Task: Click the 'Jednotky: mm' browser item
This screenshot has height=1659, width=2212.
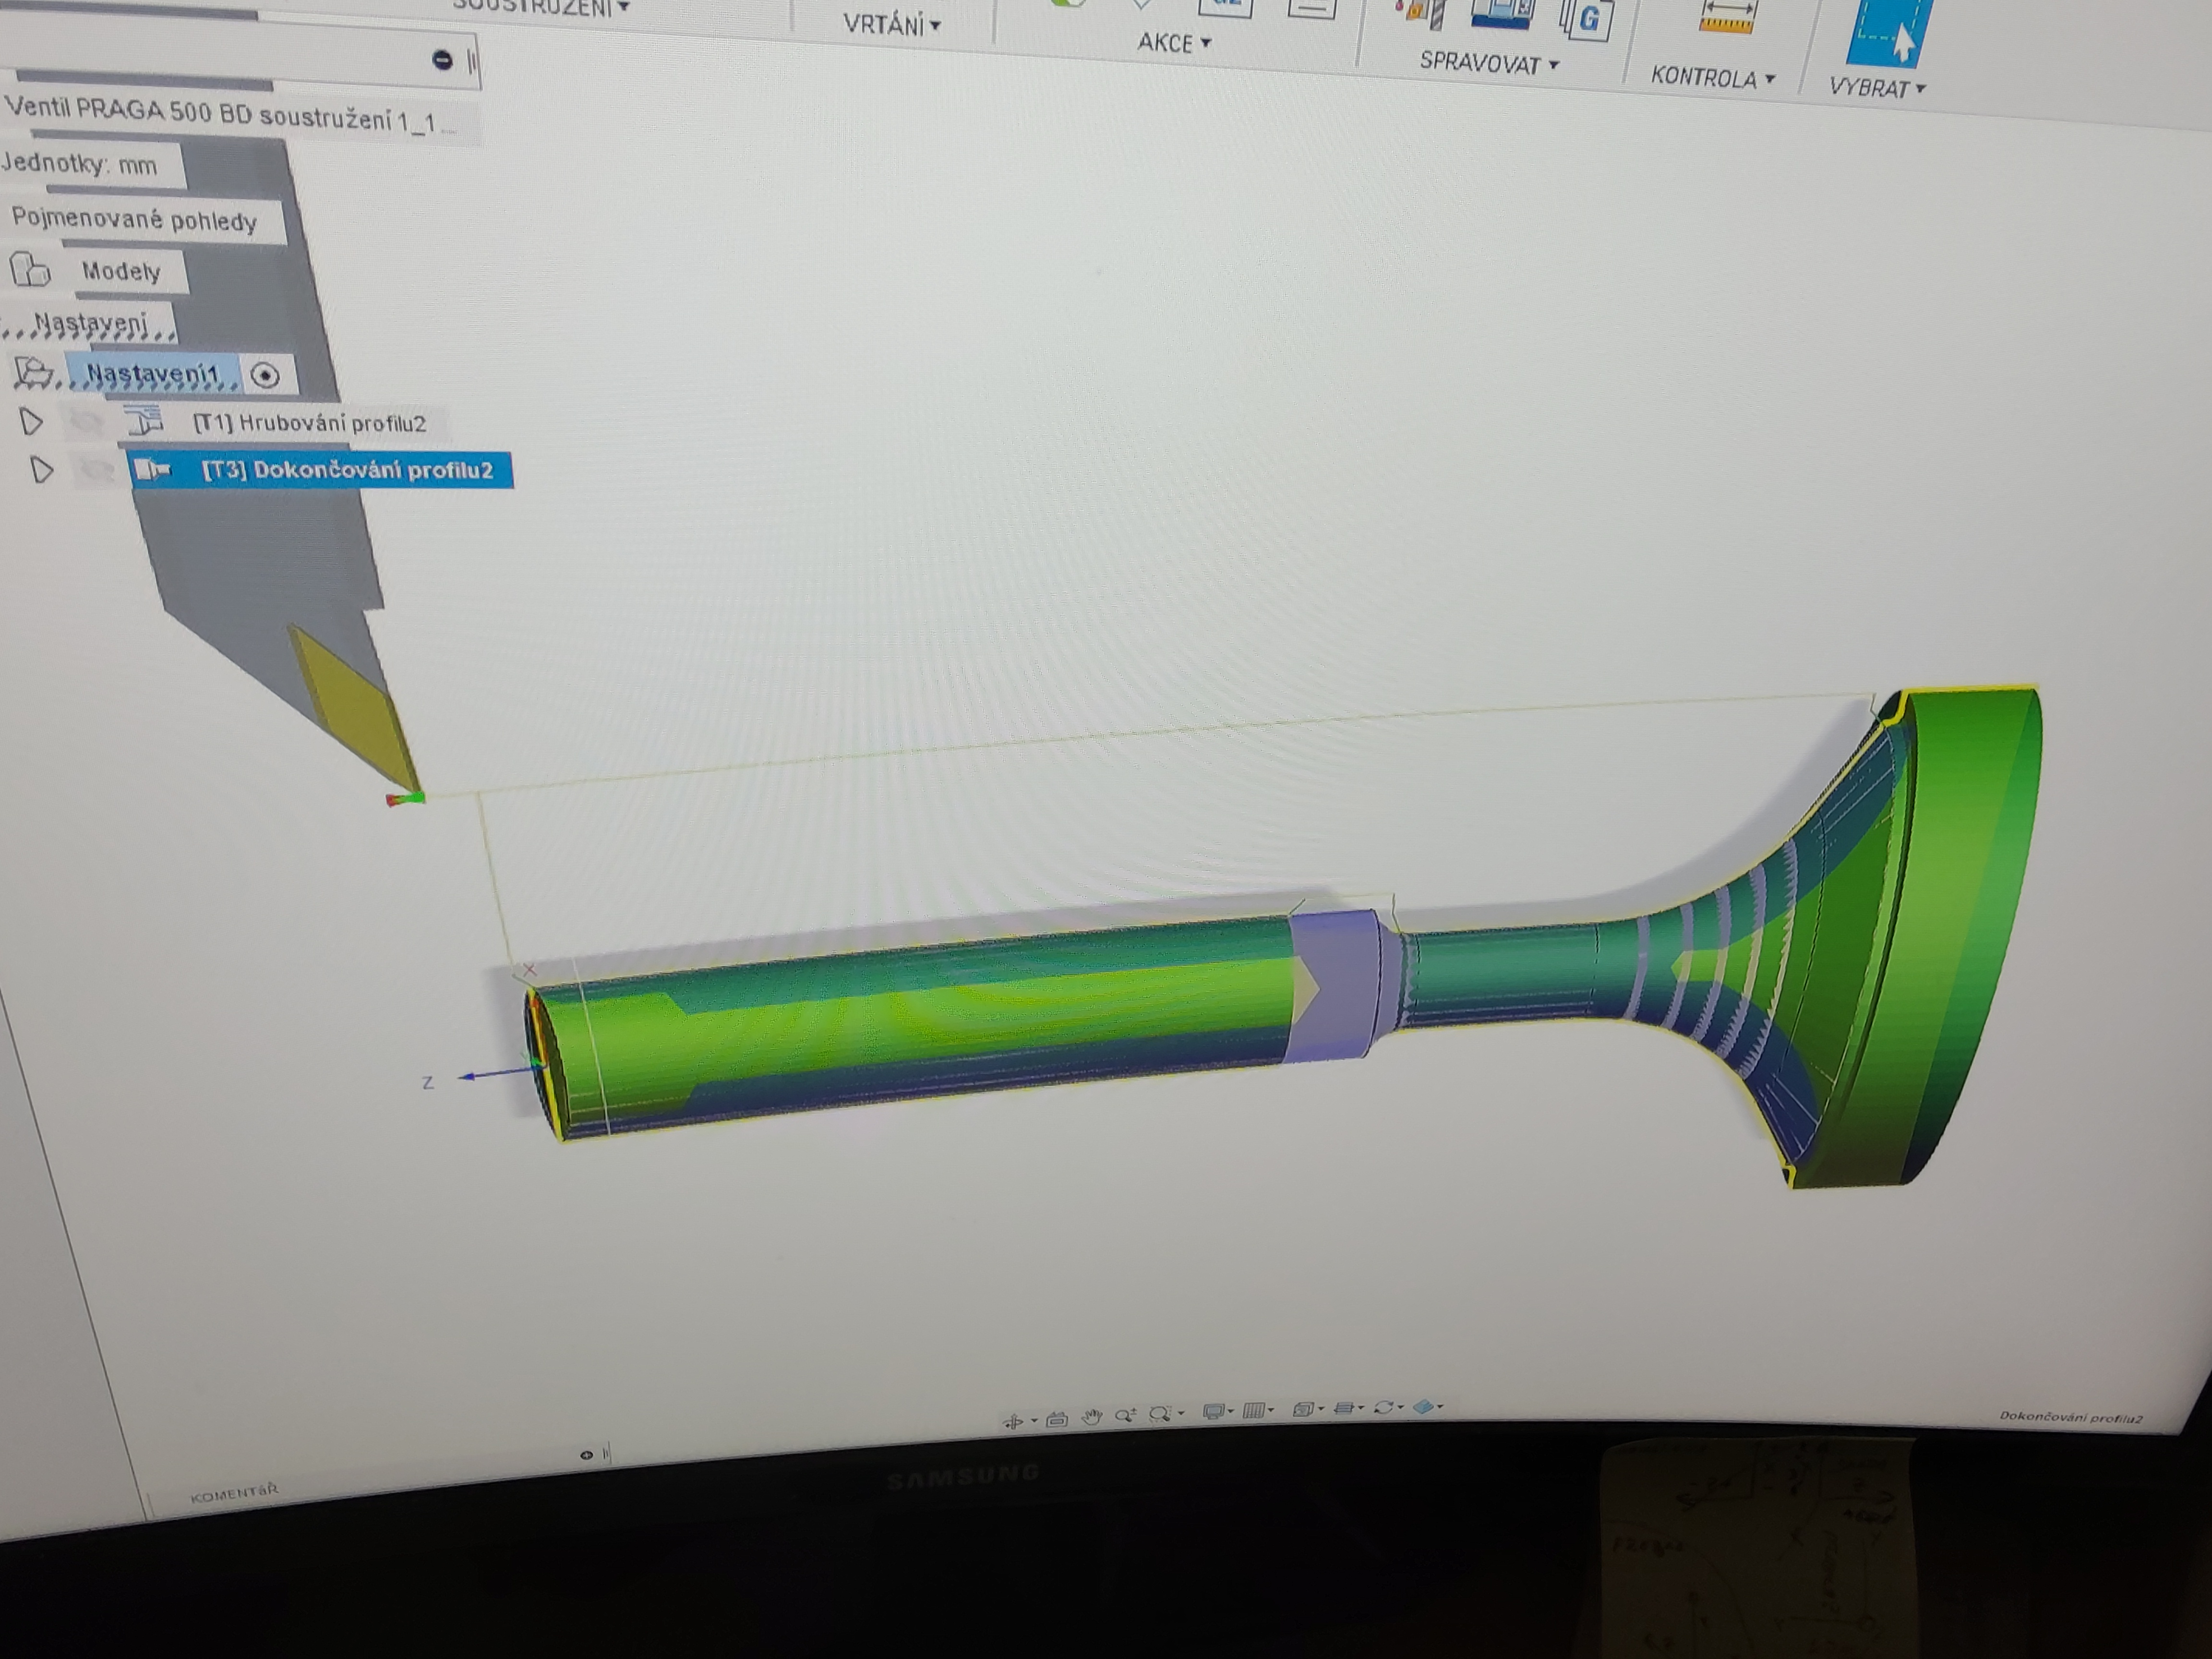Action: [x=80, y=164]
